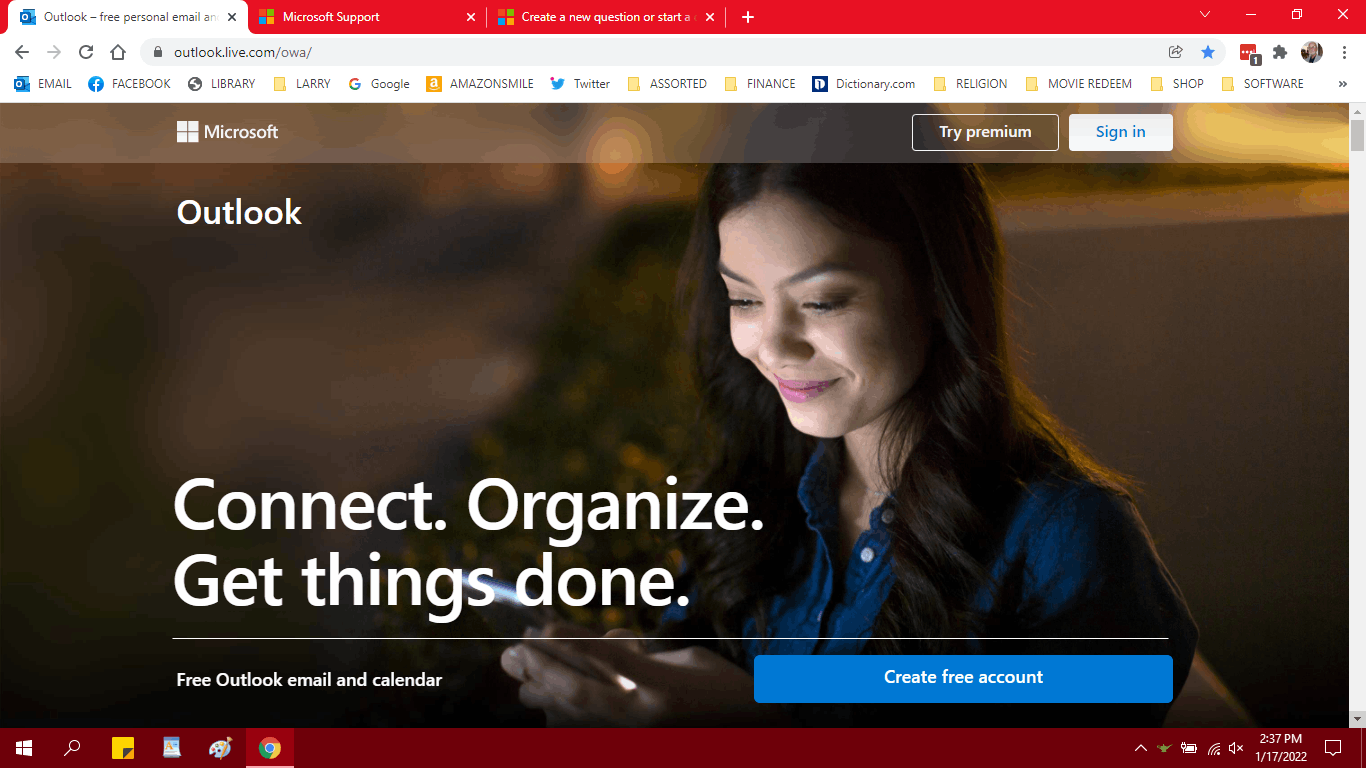Viewport: 1366px width, 768px height.
Task: Click the Sign in button
Action: [1121, 132]
